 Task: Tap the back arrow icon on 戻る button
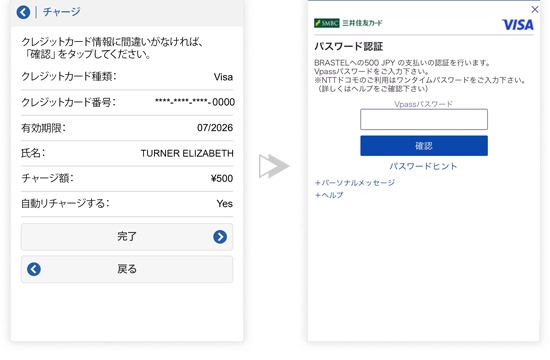[x=34, y=269]
